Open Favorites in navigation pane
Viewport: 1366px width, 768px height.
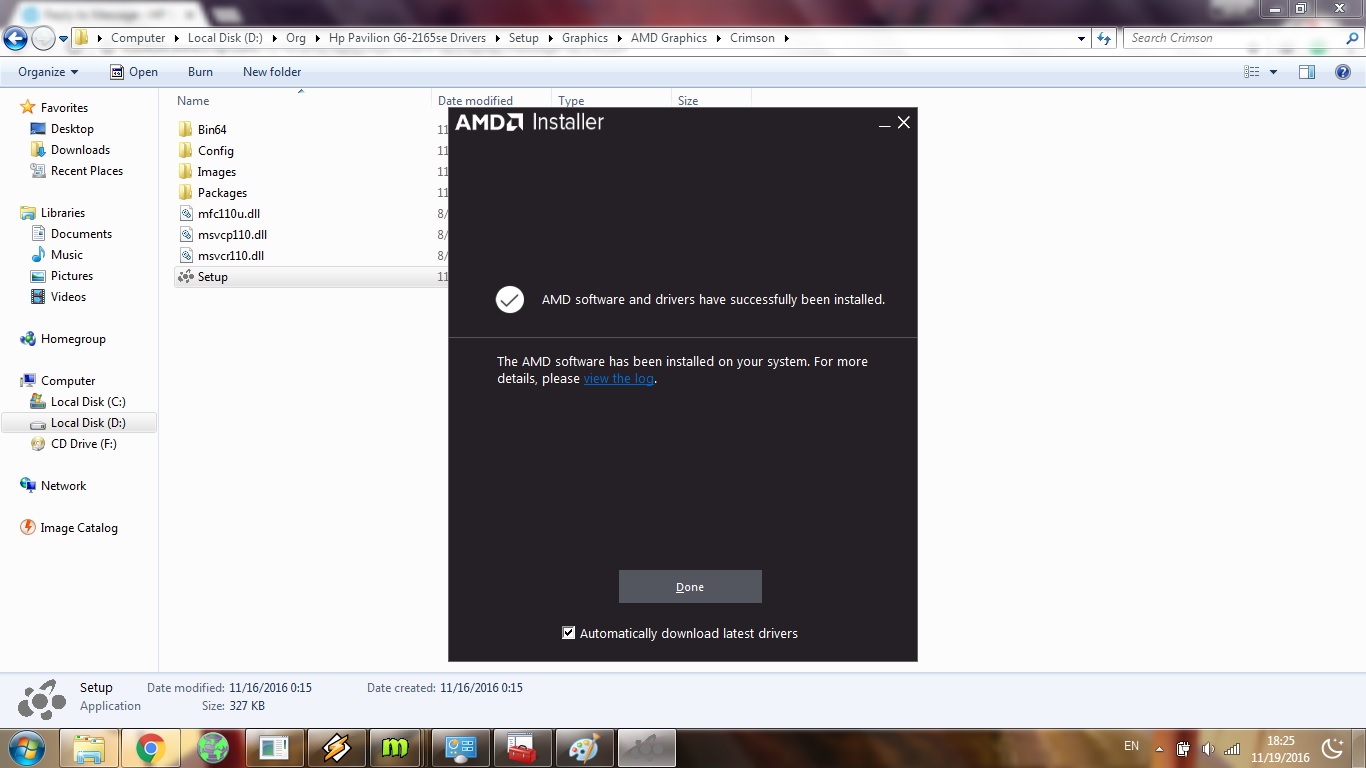pyautogui.click(x=64, y=108)
